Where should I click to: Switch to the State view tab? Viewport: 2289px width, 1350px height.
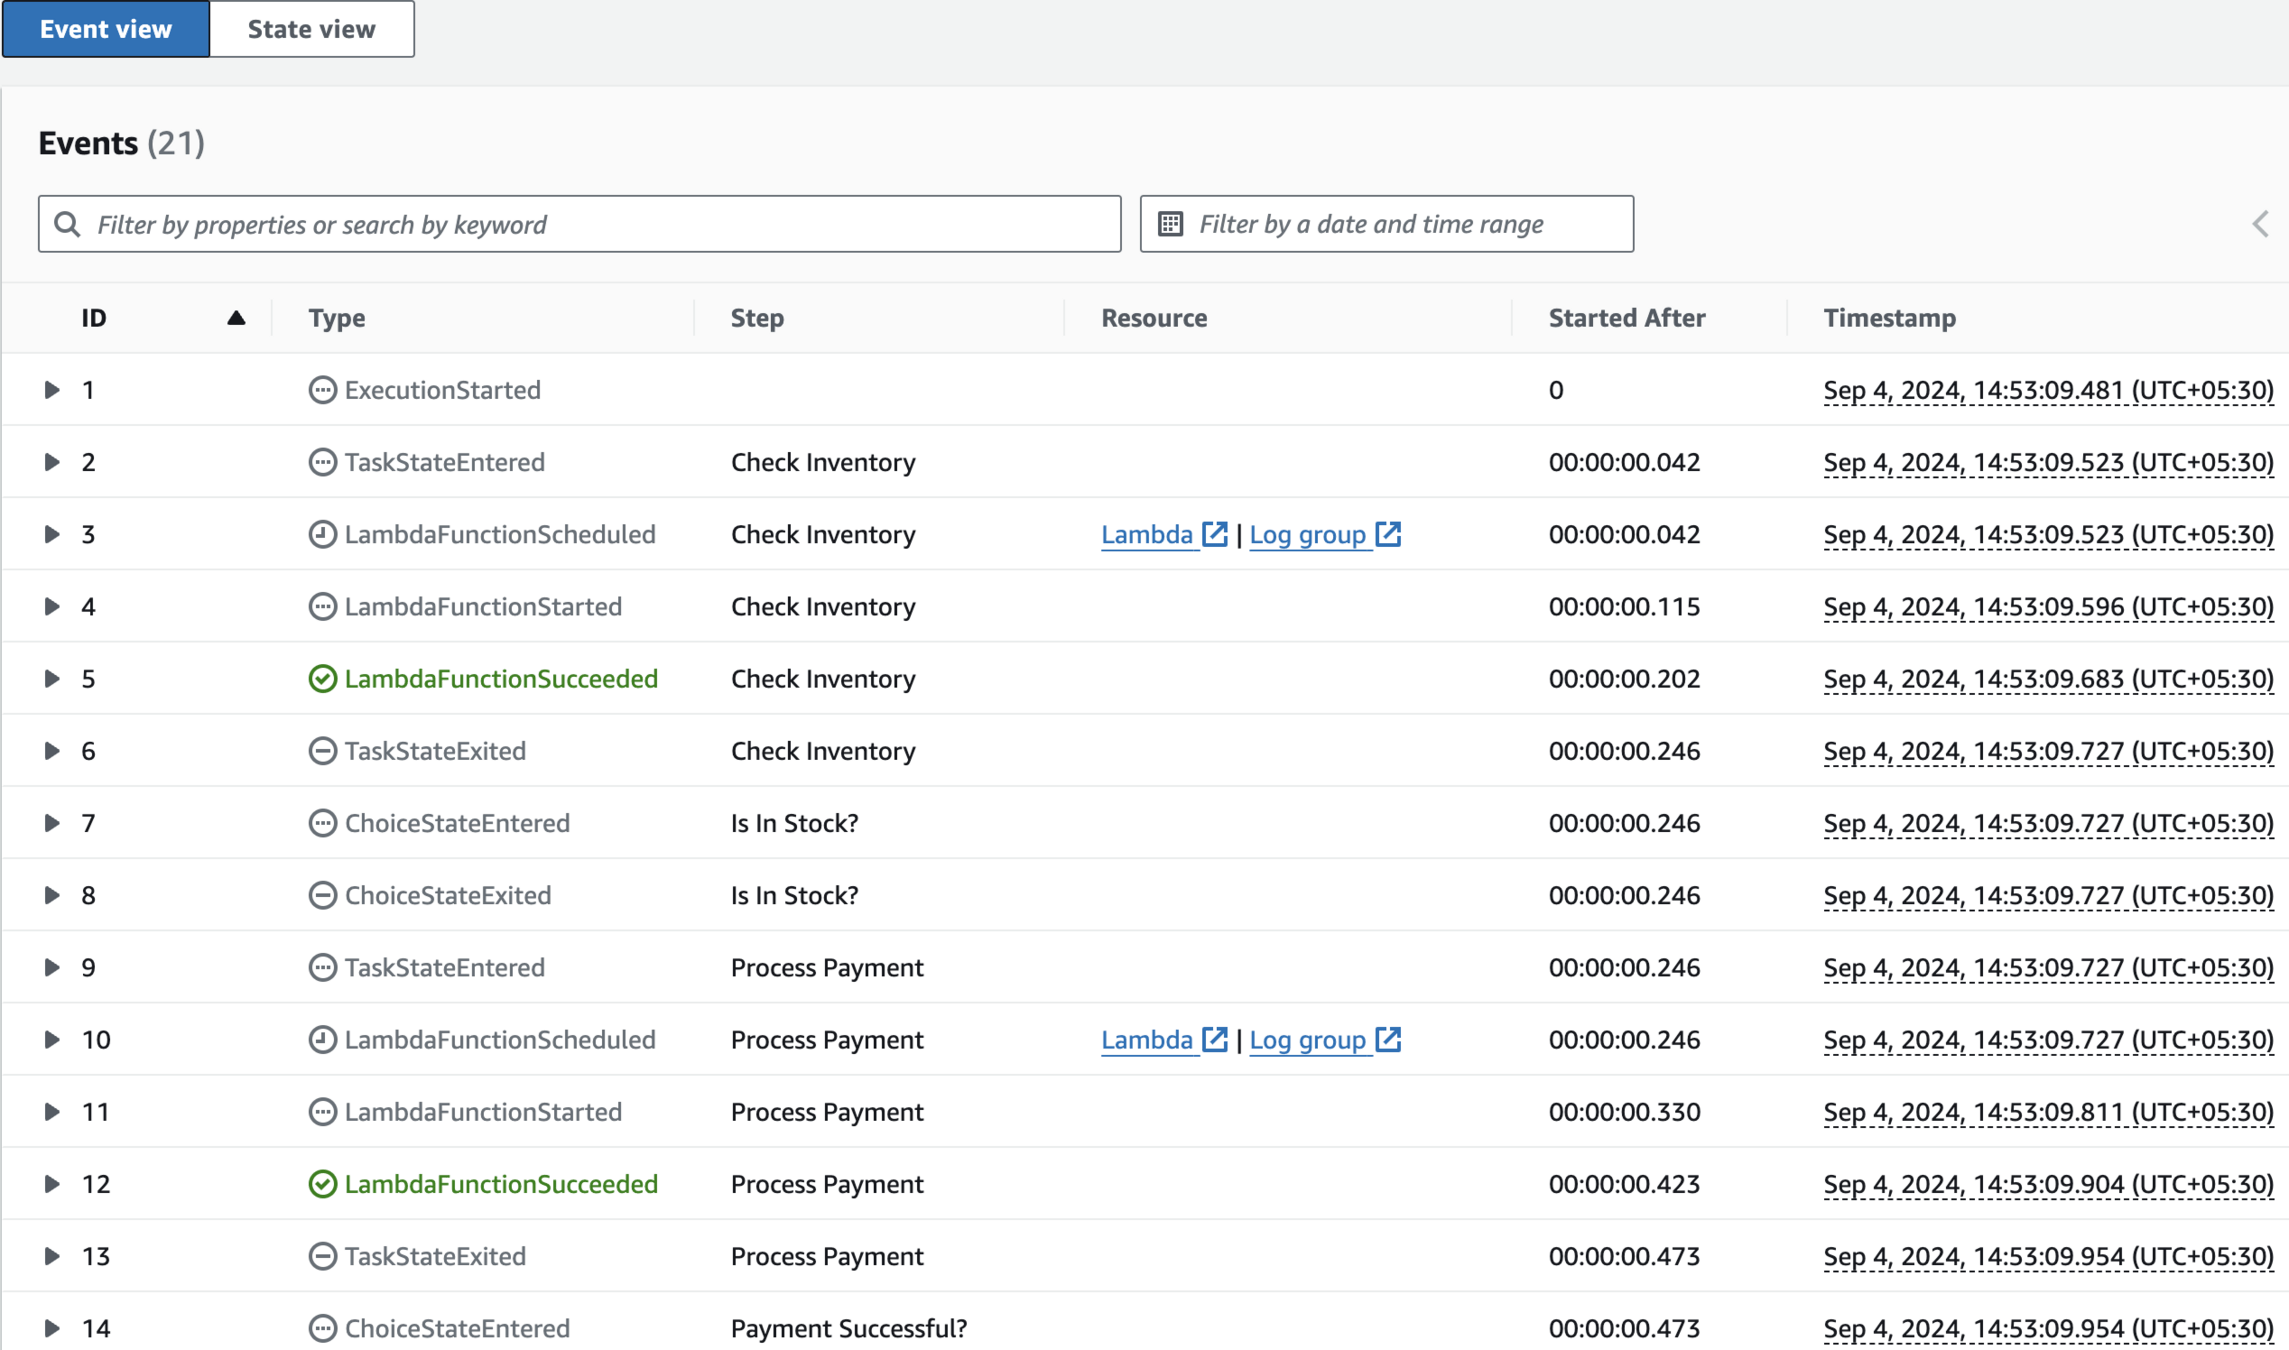pyautogui.click(x=311, y=29)
